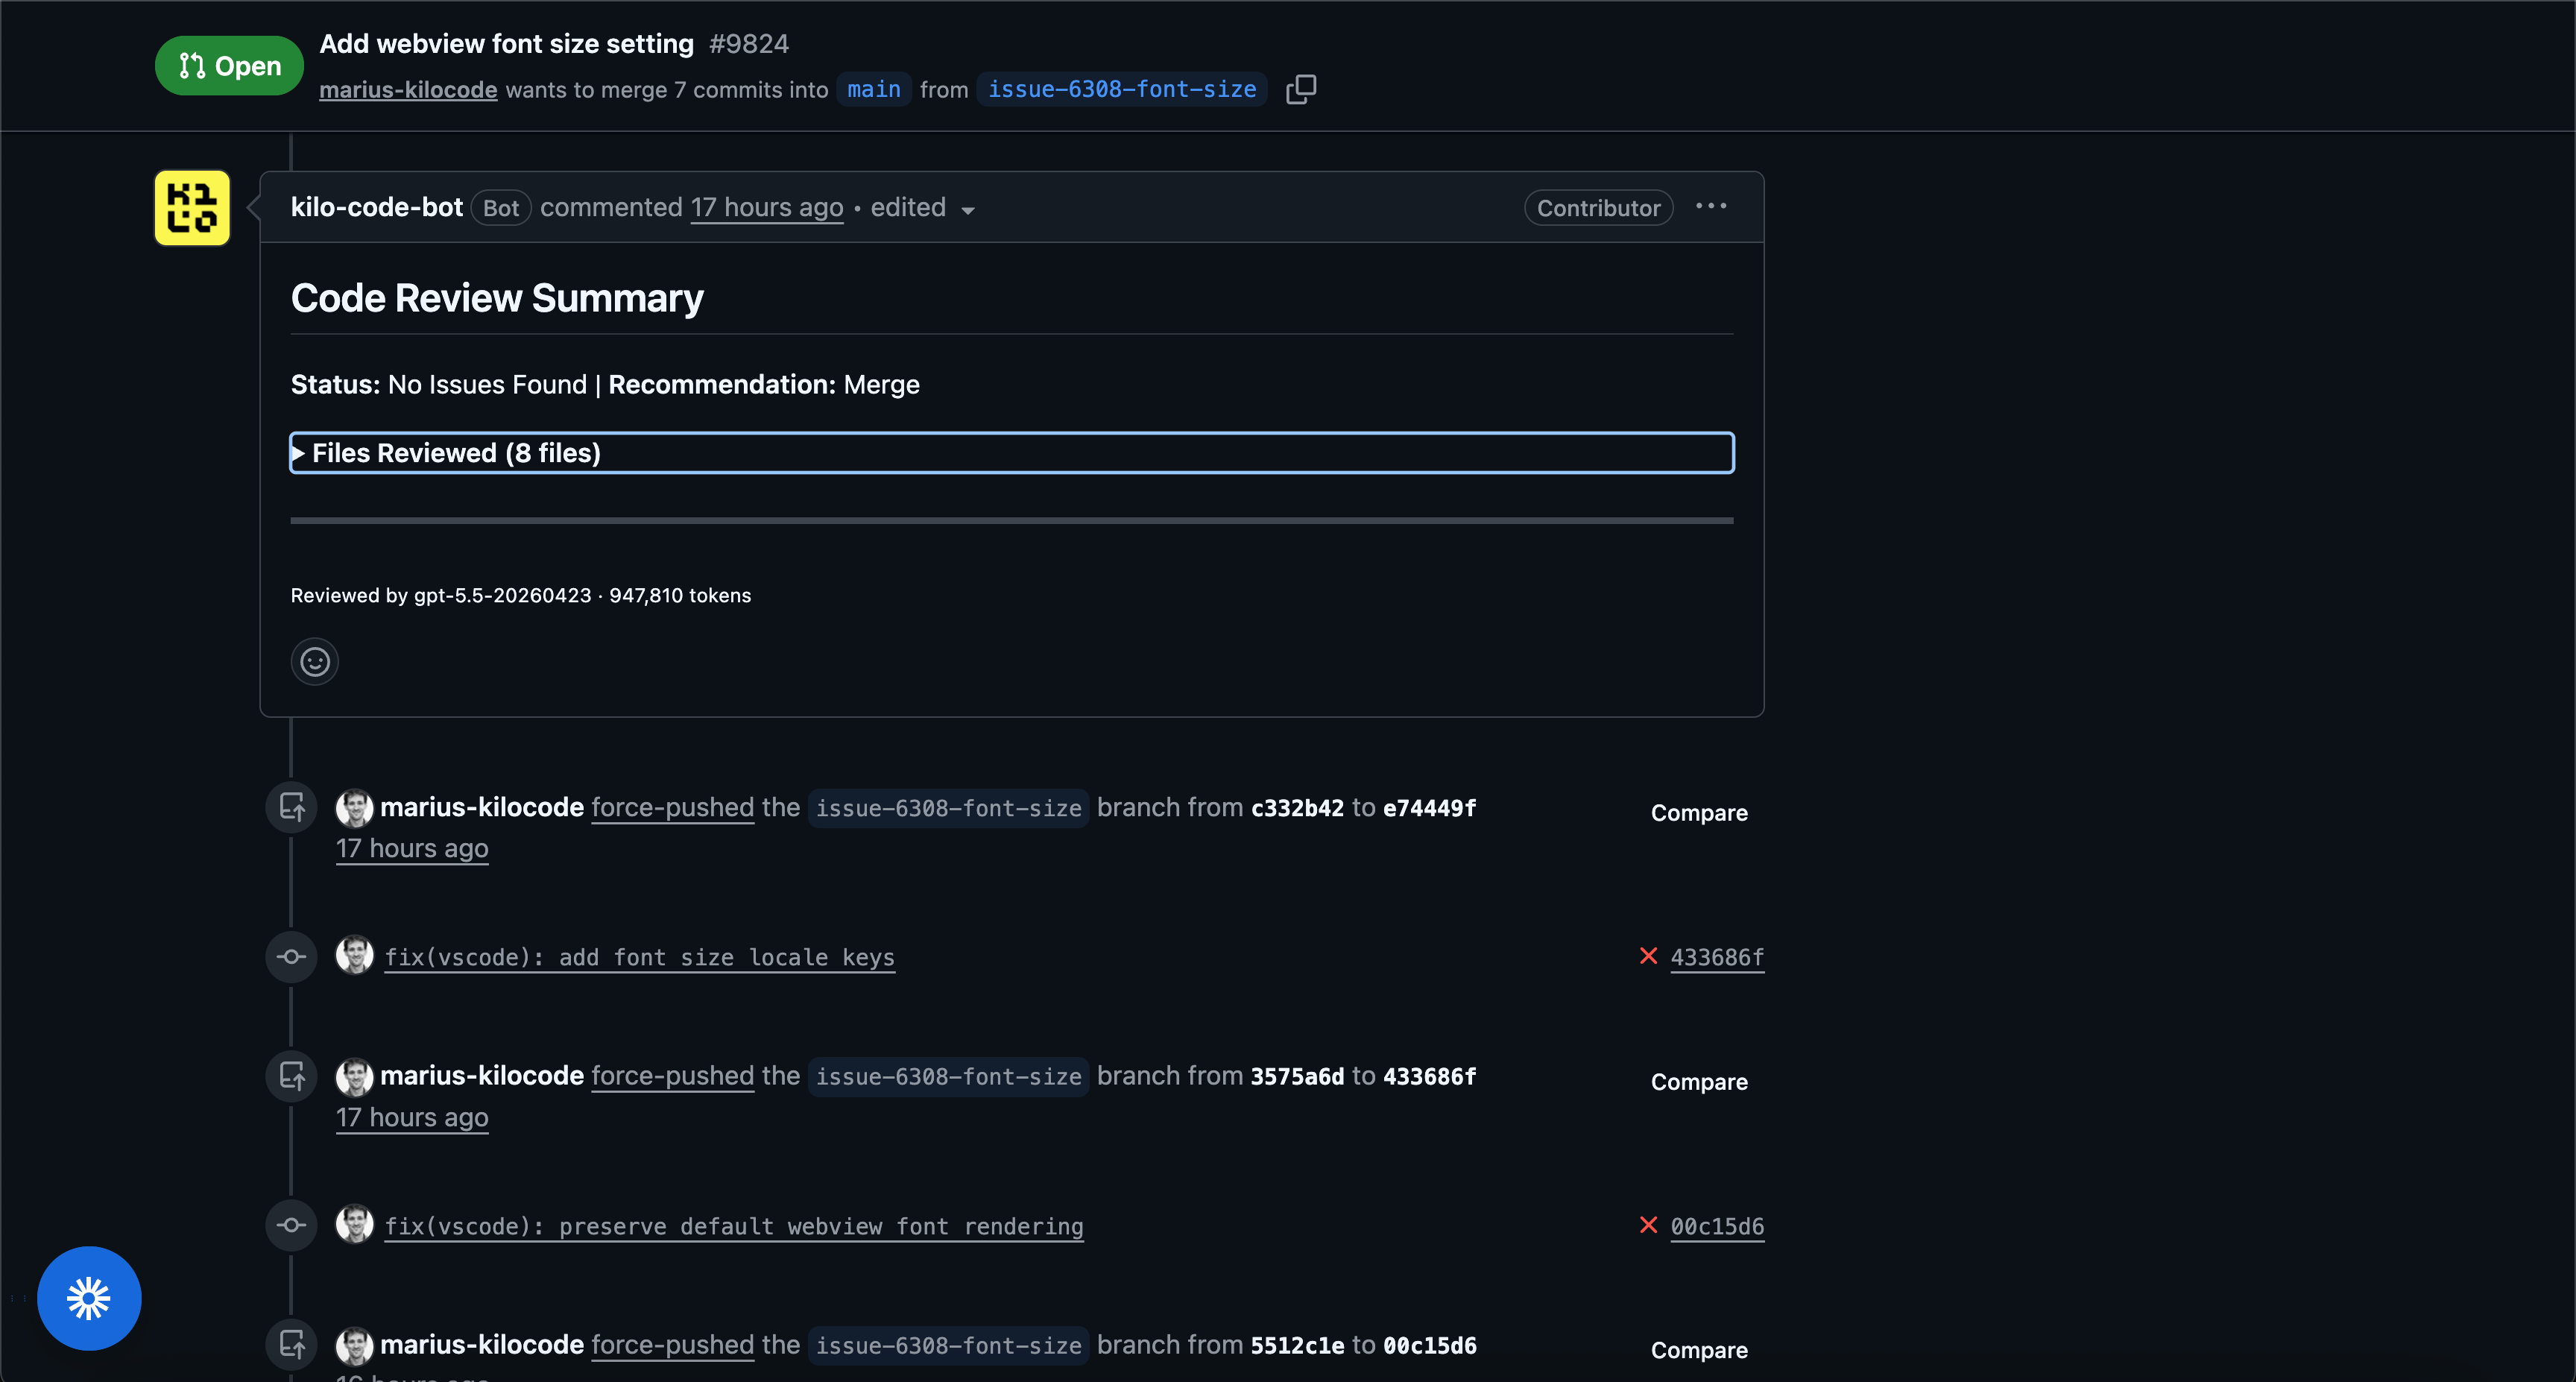Open the edited history dropdown arrow
Image resolution: width=2576 pixels, height=1382 pixels.
coord(967,210)
